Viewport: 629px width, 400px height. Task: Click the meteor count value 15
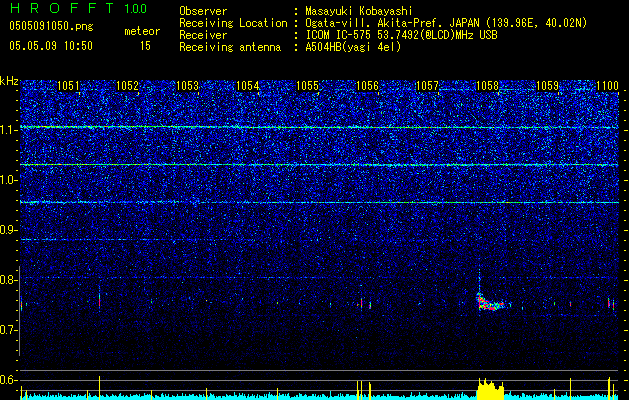pyautogui.click(x=145, y=46)
